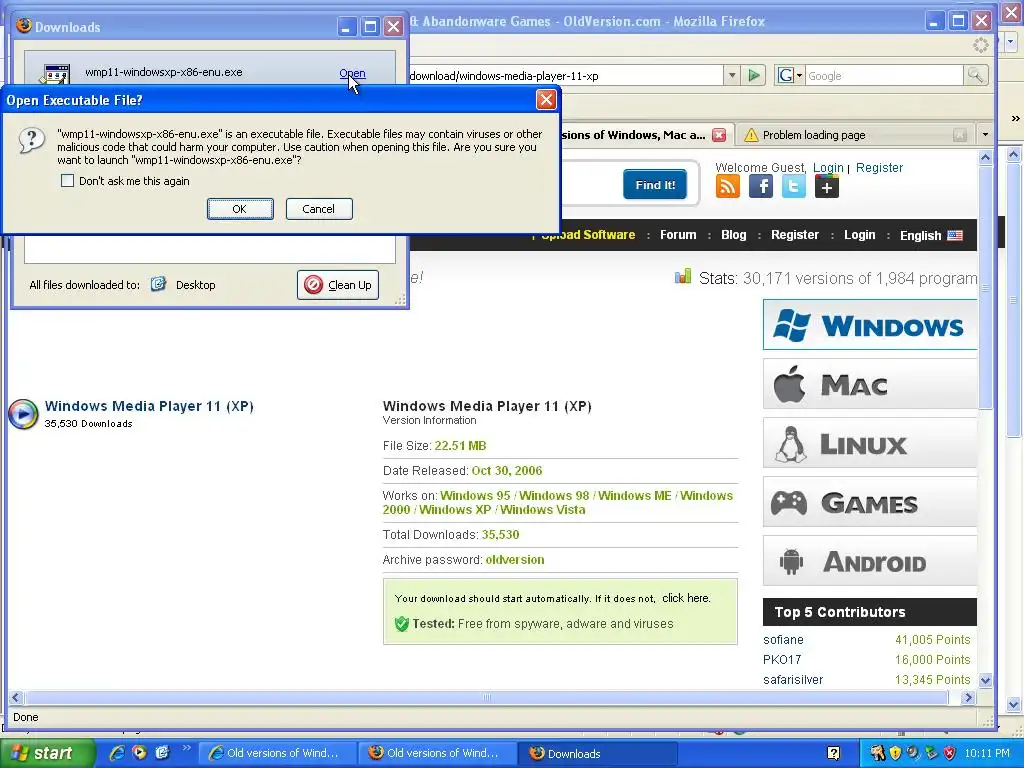Launch Internet Explorer from quick launch

point(117,753)
